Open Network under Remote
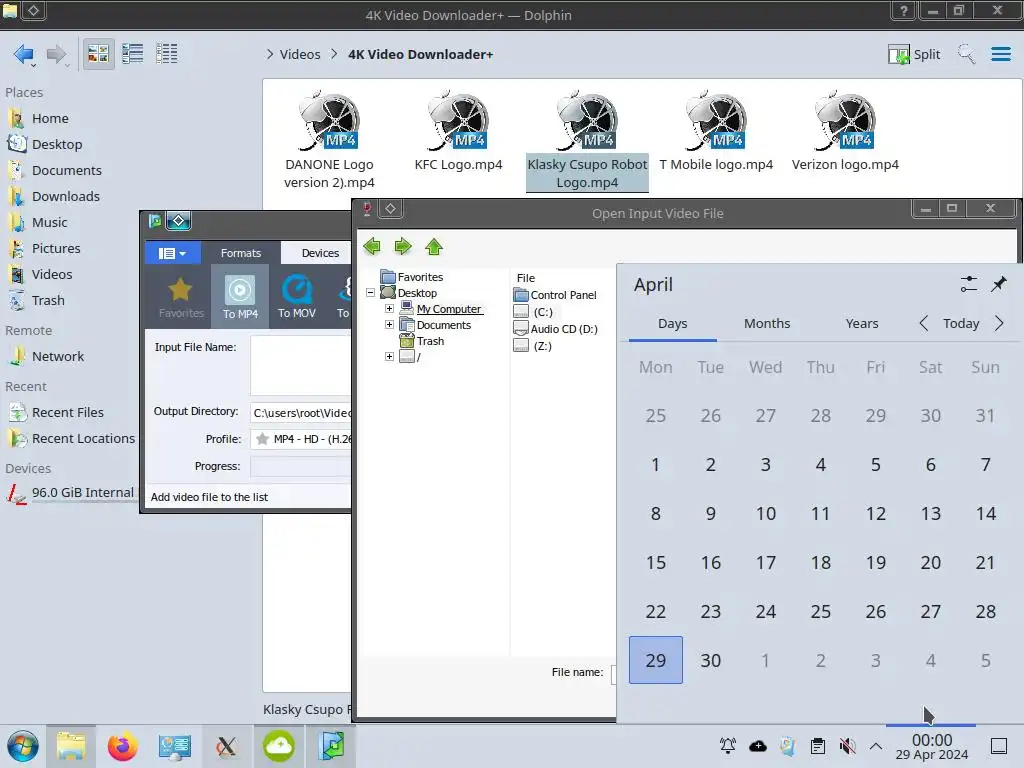 [57, 357]
